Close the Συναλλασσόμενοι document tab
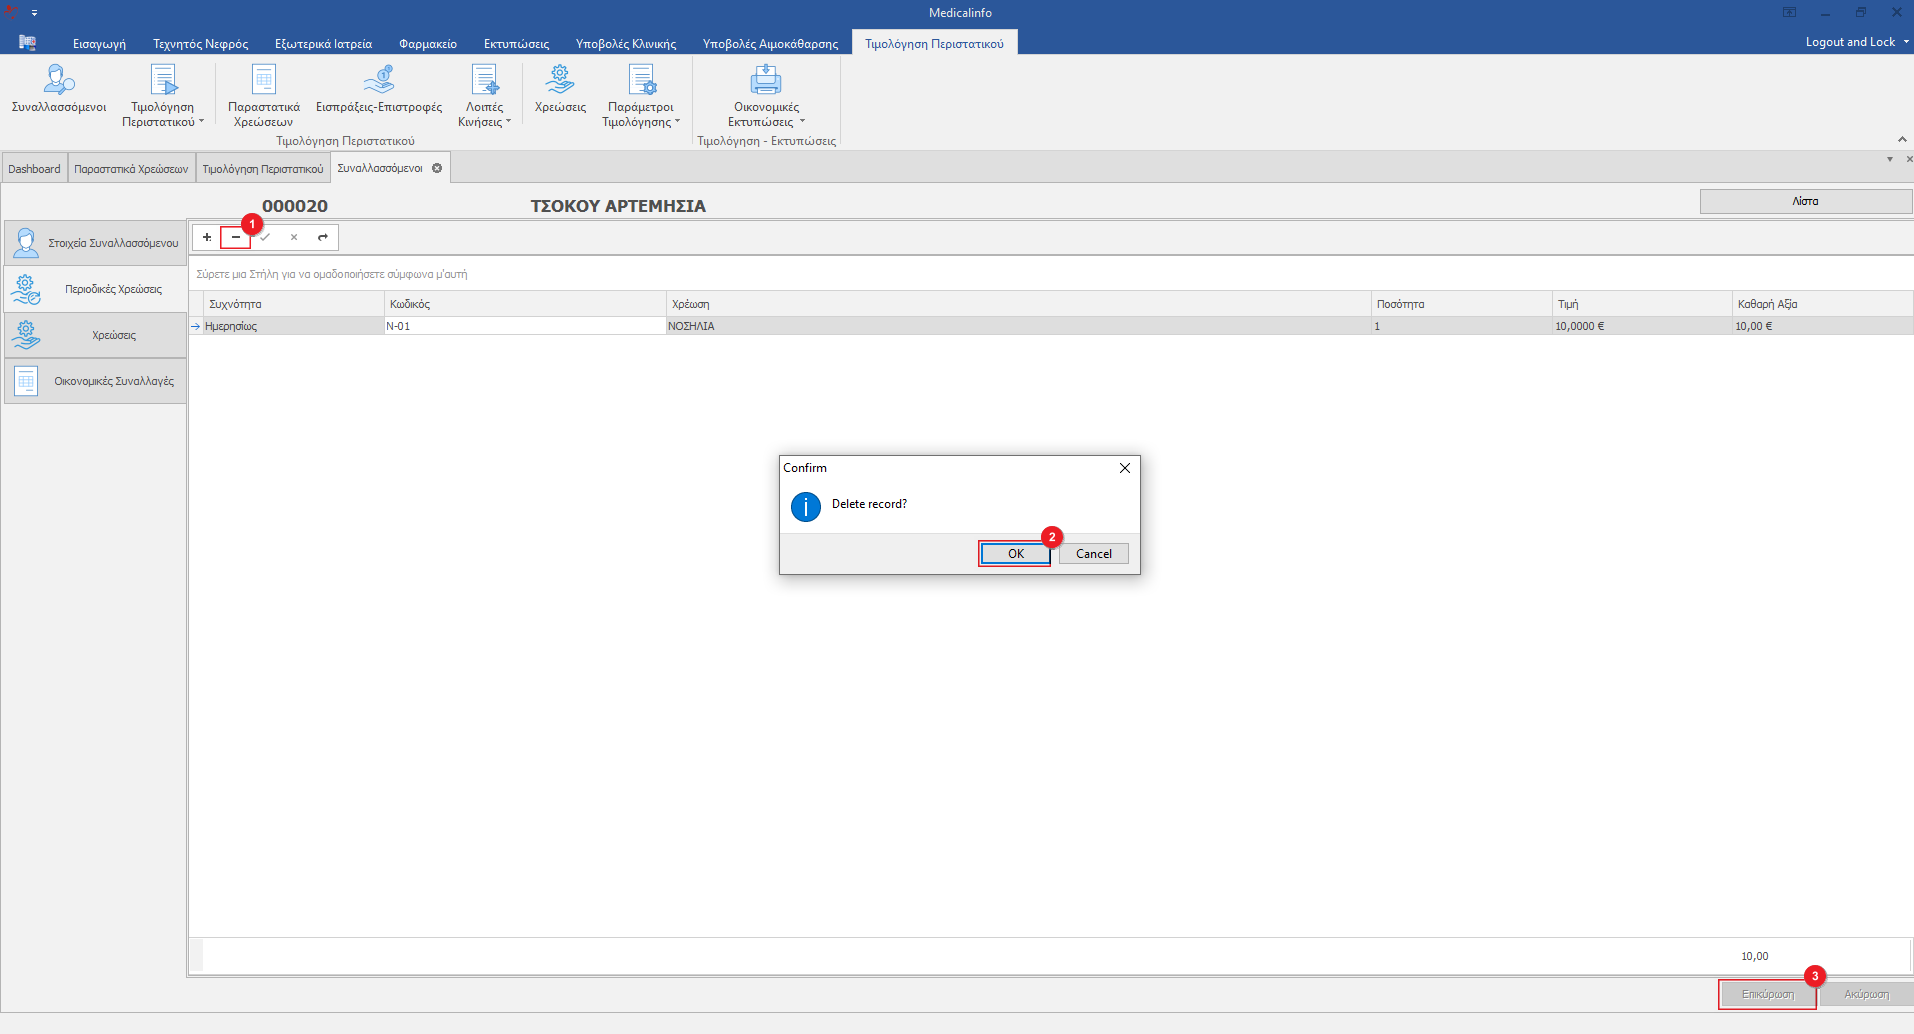 point(437,168)
